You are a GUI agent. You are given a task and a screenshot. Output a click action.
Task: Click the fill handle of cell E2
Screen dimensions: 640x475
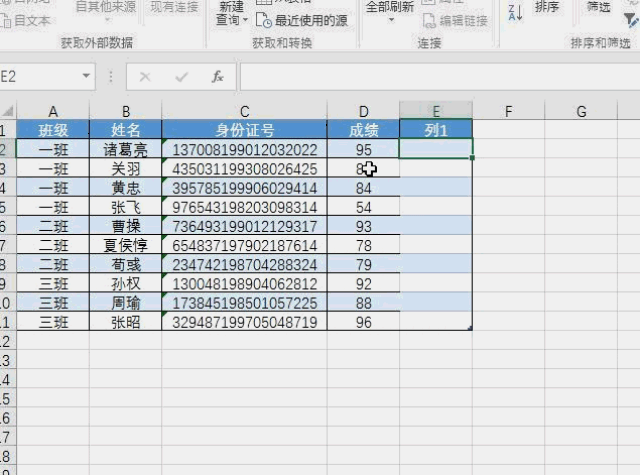(472, 158)
